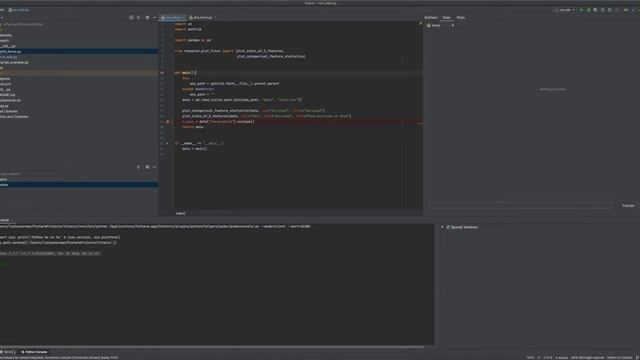Start debugging with the green bug icon

pos(588,10)
